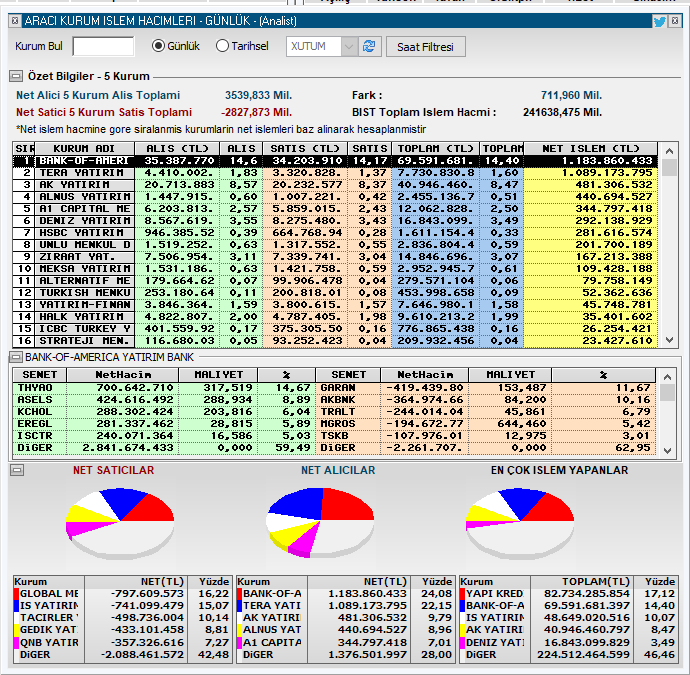The width and height of the screenshot is (690, 675).
Task: Click TSKB in the sold stocks list
Action: click(334, 436)
